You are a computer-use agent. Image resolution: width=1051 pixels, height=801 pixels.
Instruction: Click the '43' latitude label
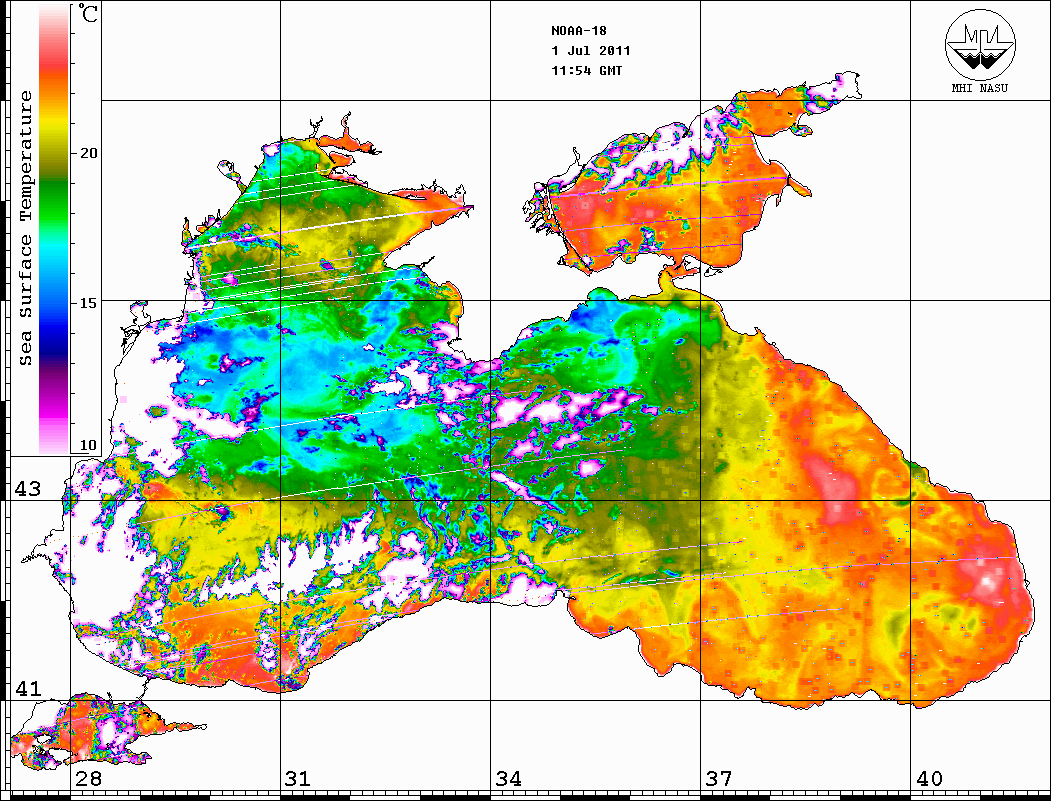tap(28, 489)
